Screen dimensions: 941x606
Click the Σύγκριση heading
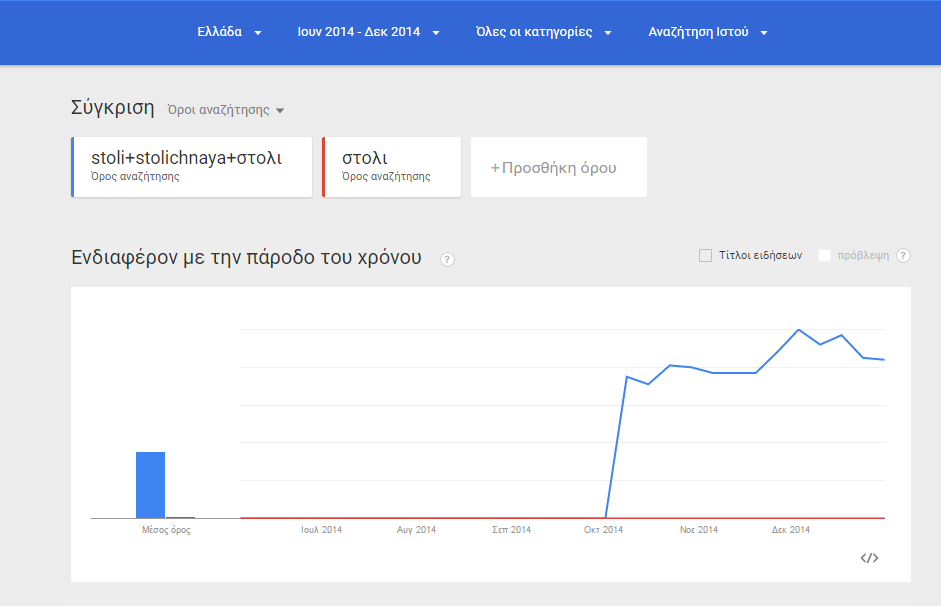pos(113,108)
